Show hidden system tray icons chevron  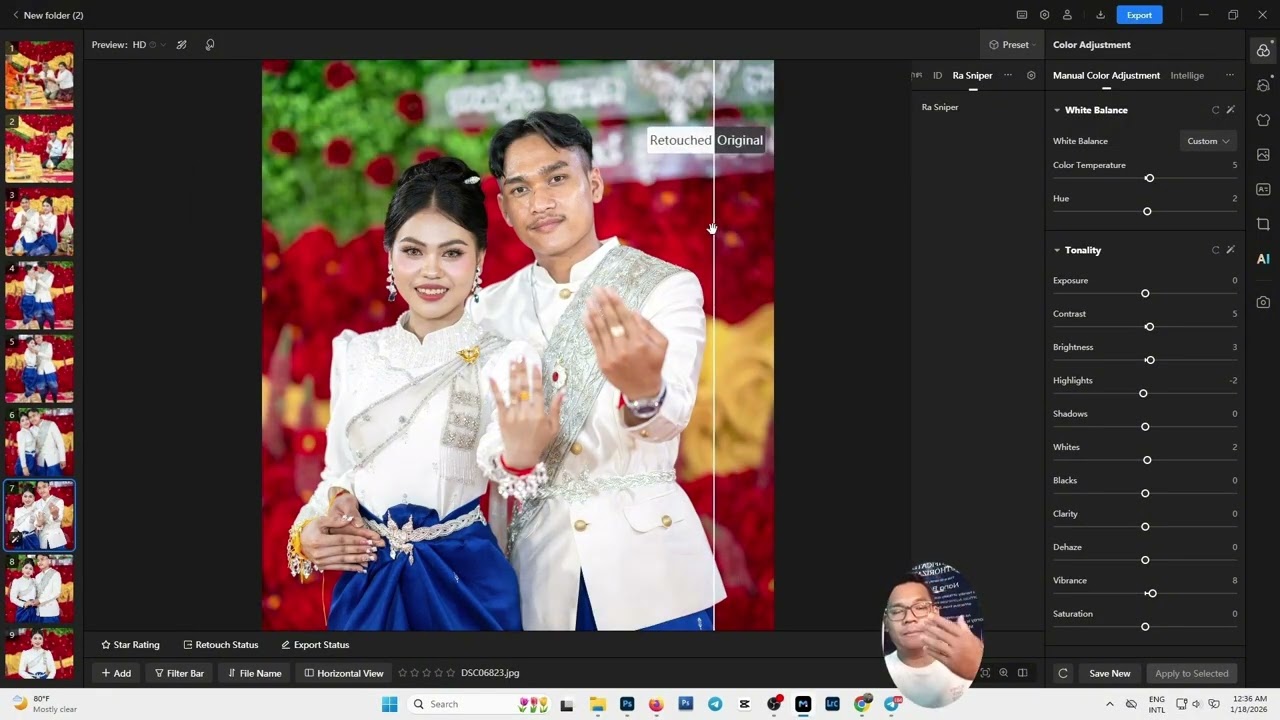click(1109, 704)
